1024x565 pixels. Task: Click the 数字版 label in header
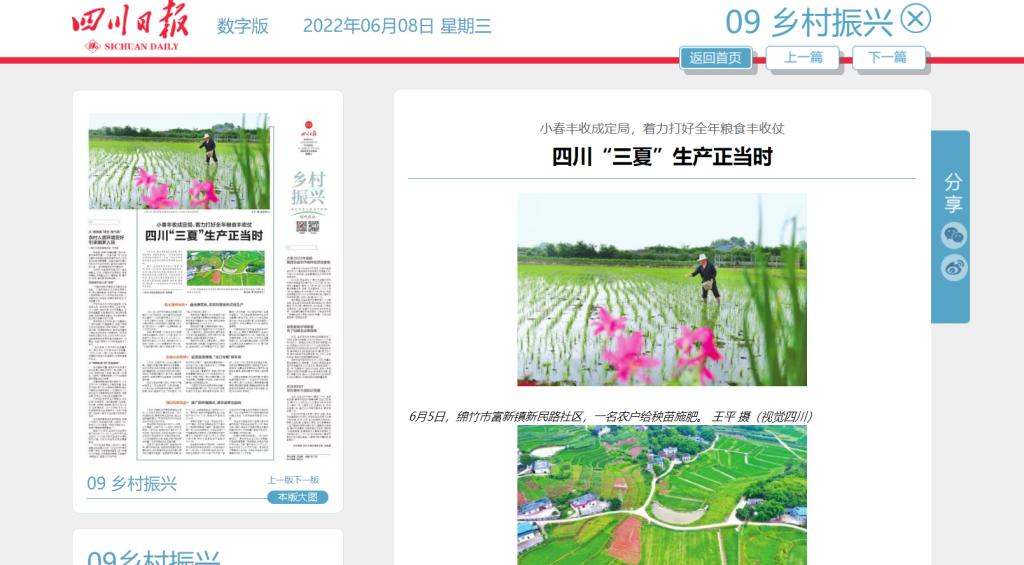pos(243,27)
